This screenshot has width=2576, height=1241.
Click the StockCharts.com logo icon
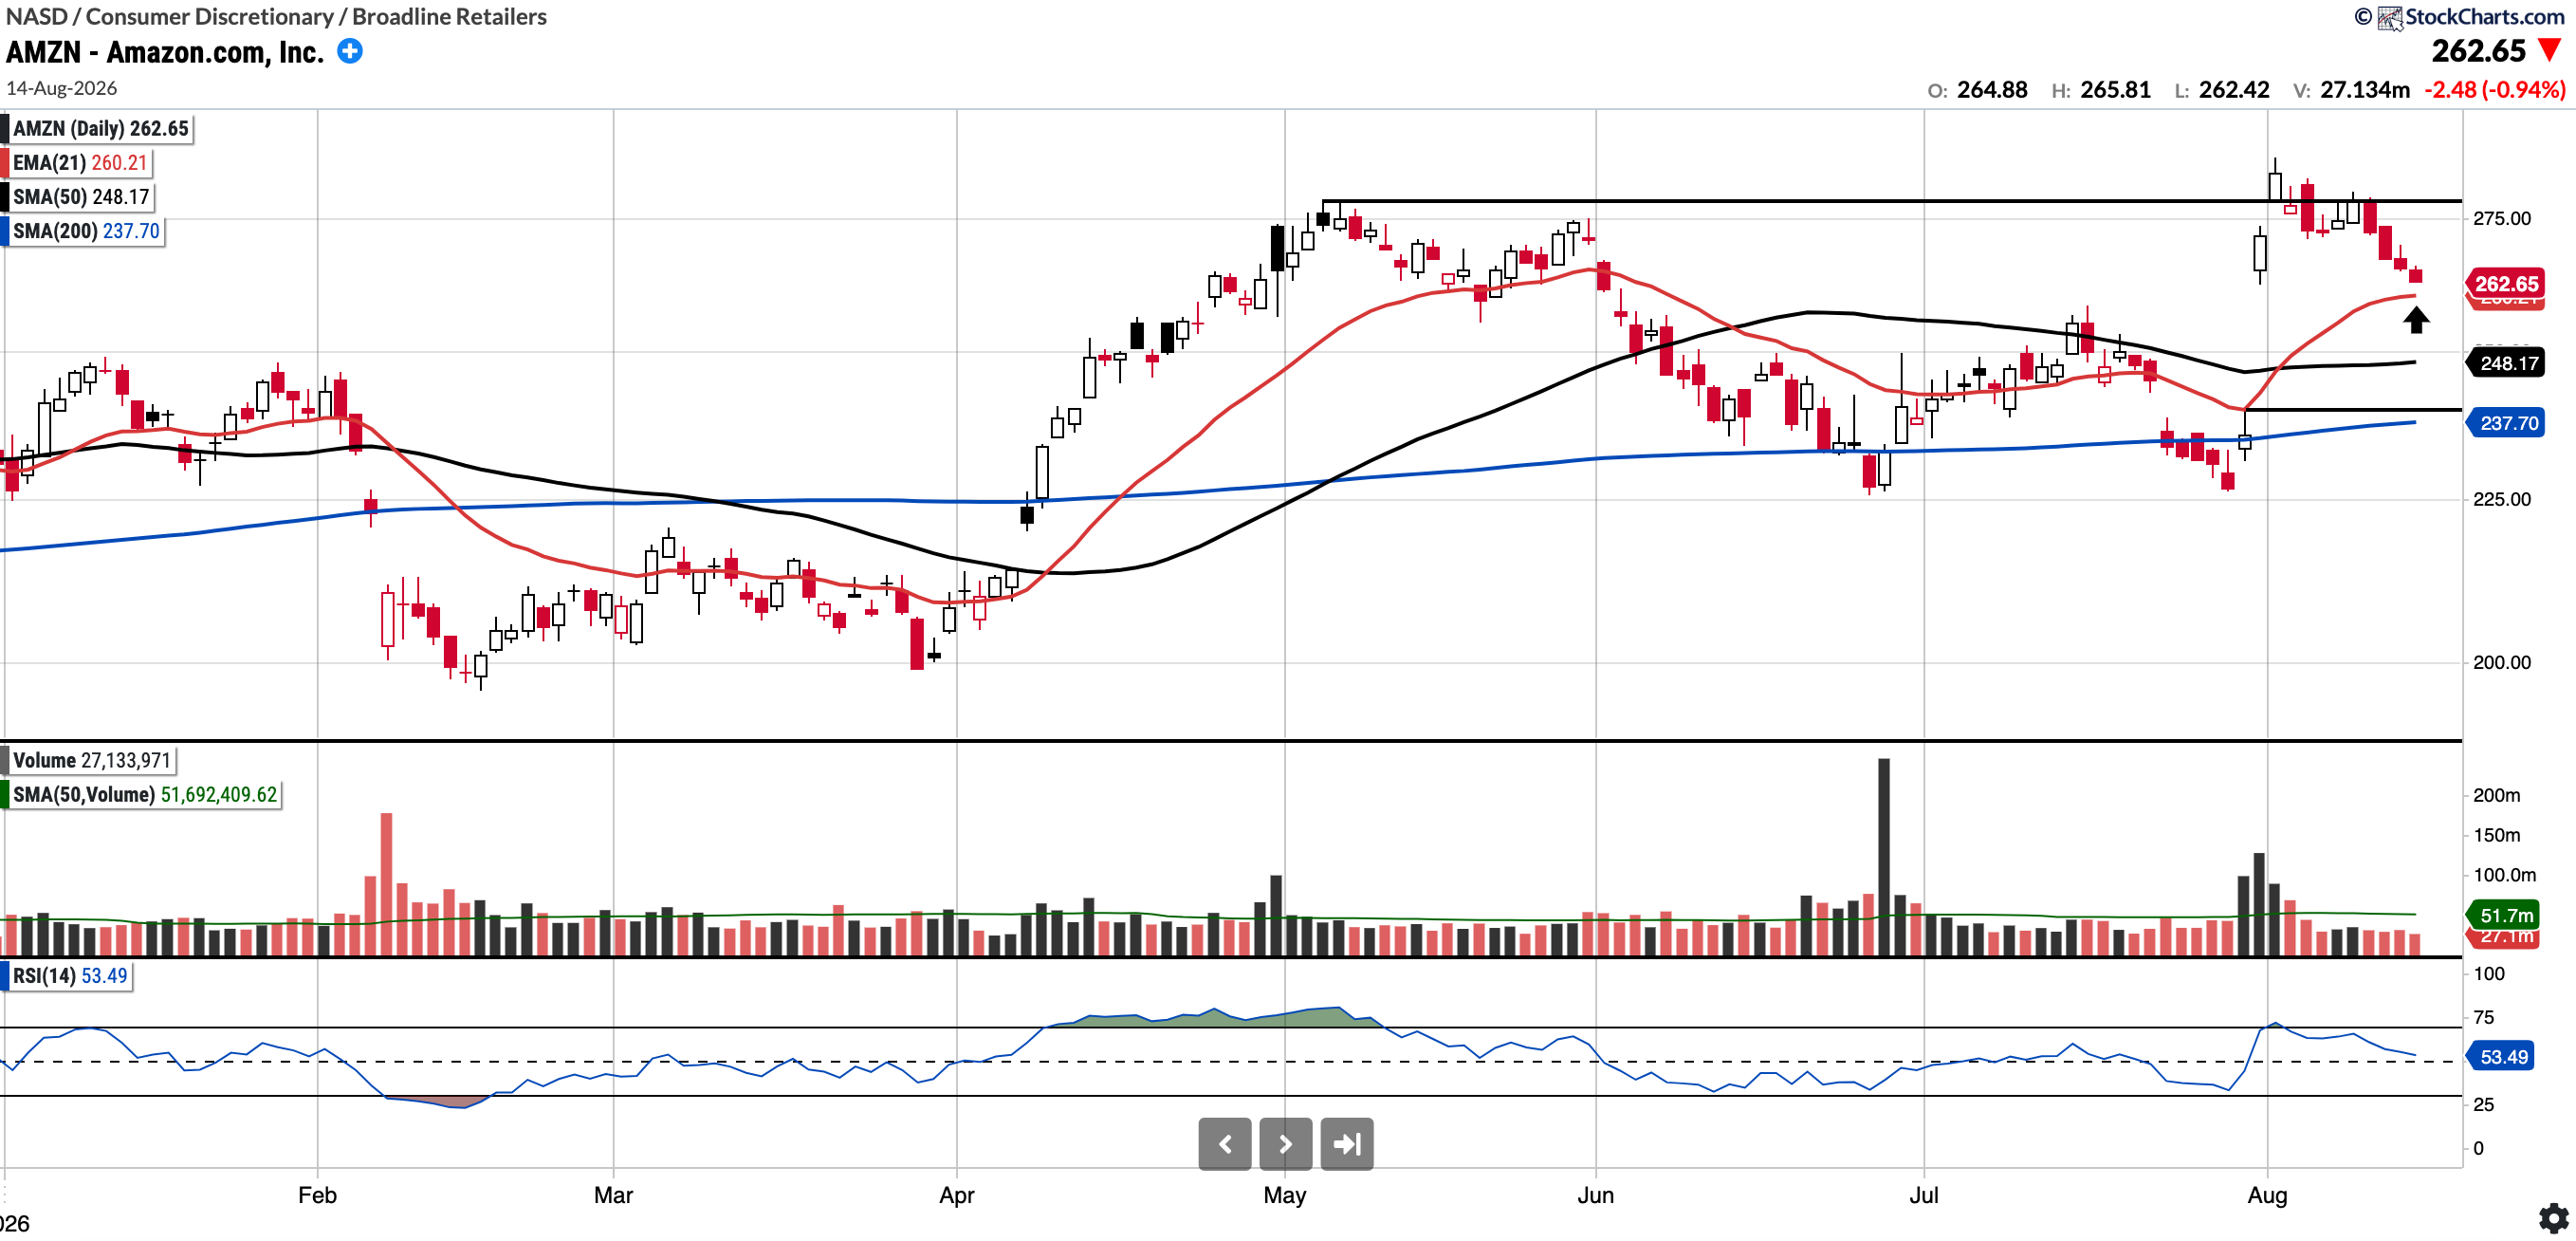pyautogui.click(x=2390, y=17)
